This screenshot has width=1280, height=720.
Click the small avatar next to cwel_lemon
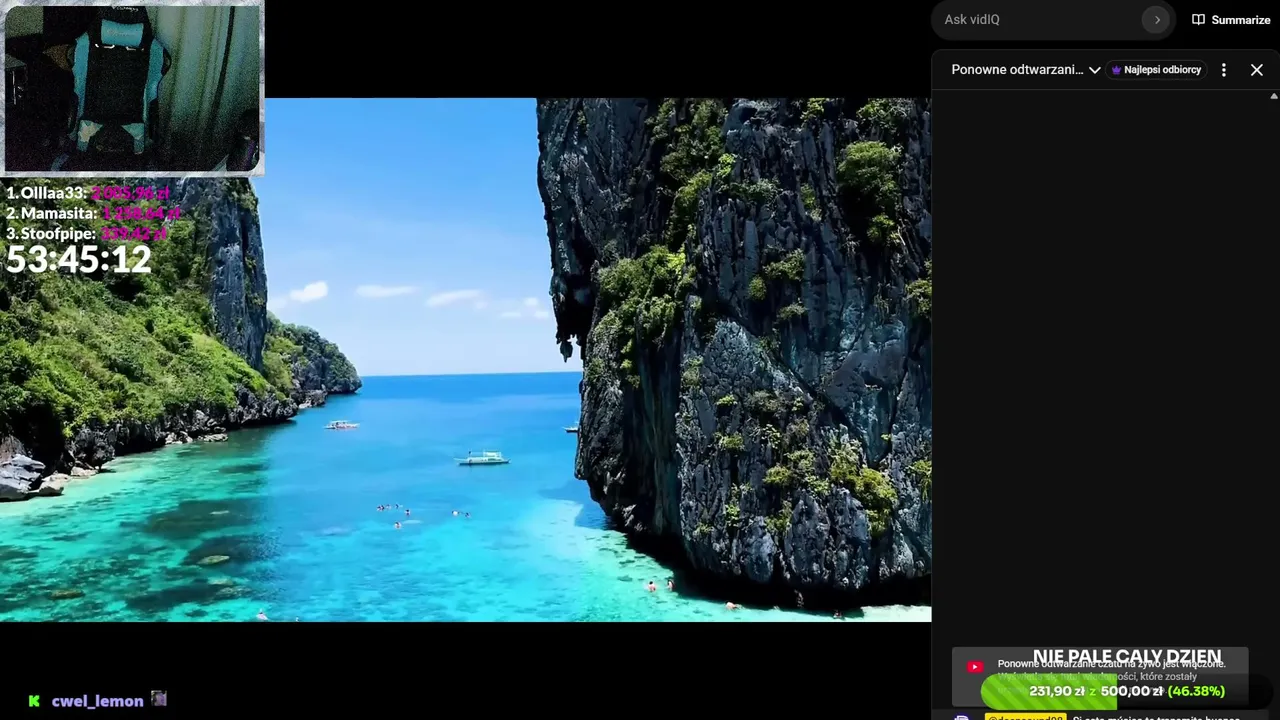click(x=159, y=699)
